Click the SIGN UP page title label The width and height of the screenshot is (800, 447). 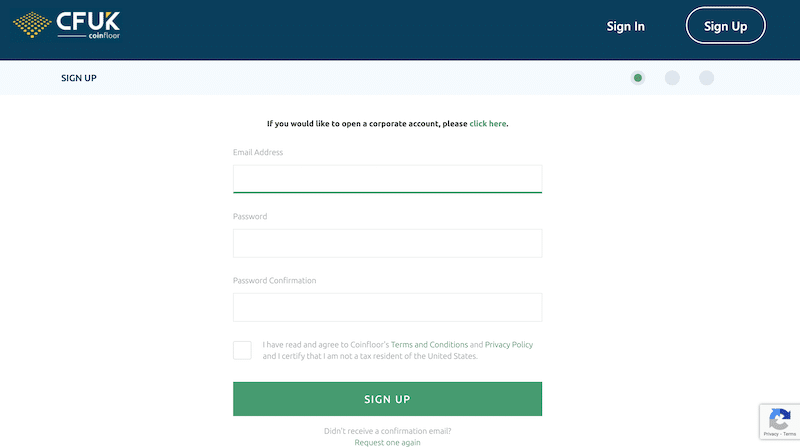[79, 78]
